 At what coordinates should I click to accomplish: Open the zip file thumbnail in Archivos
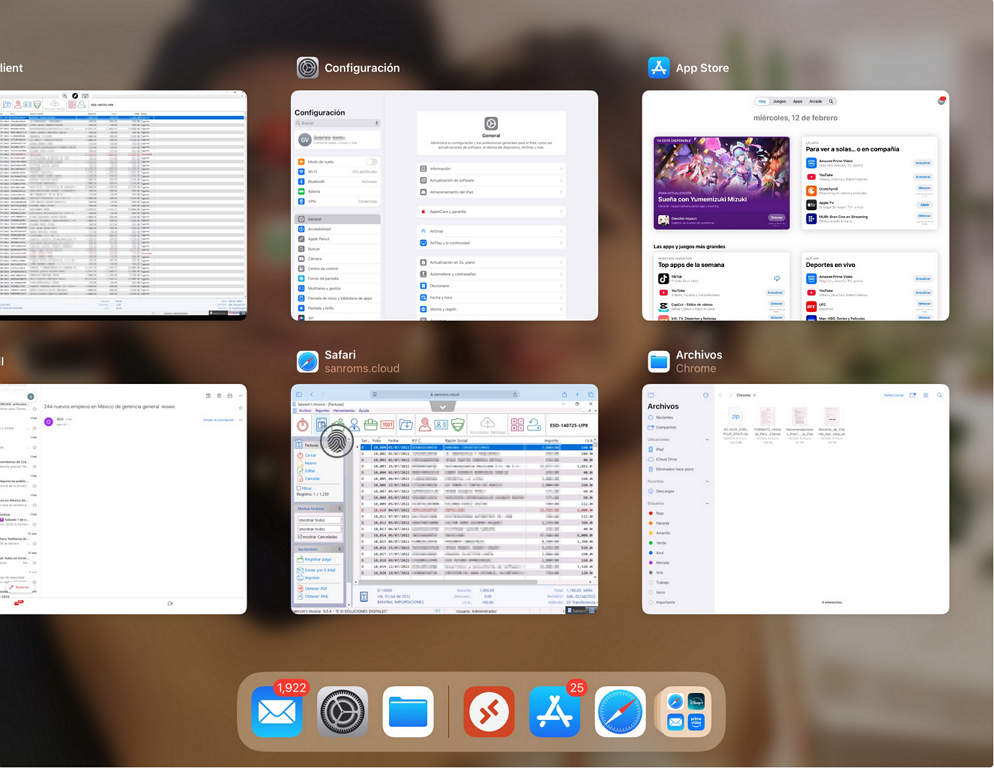coord(735,417)
